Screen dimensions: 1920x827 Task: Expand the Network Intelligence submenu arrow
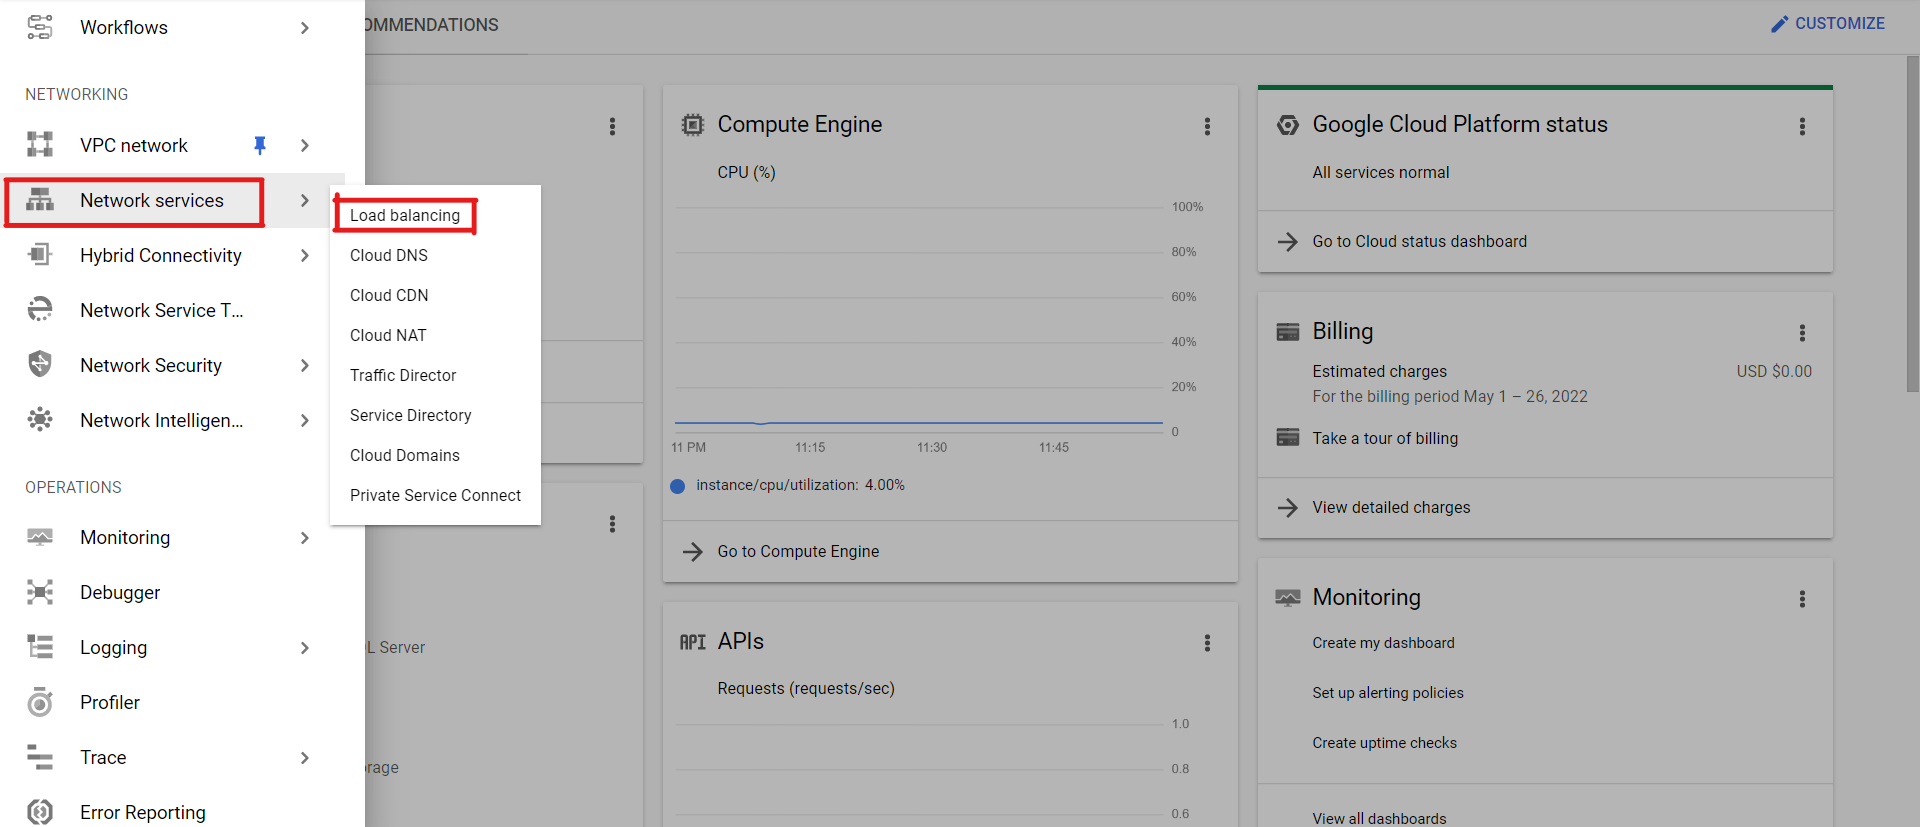[305, 421]
